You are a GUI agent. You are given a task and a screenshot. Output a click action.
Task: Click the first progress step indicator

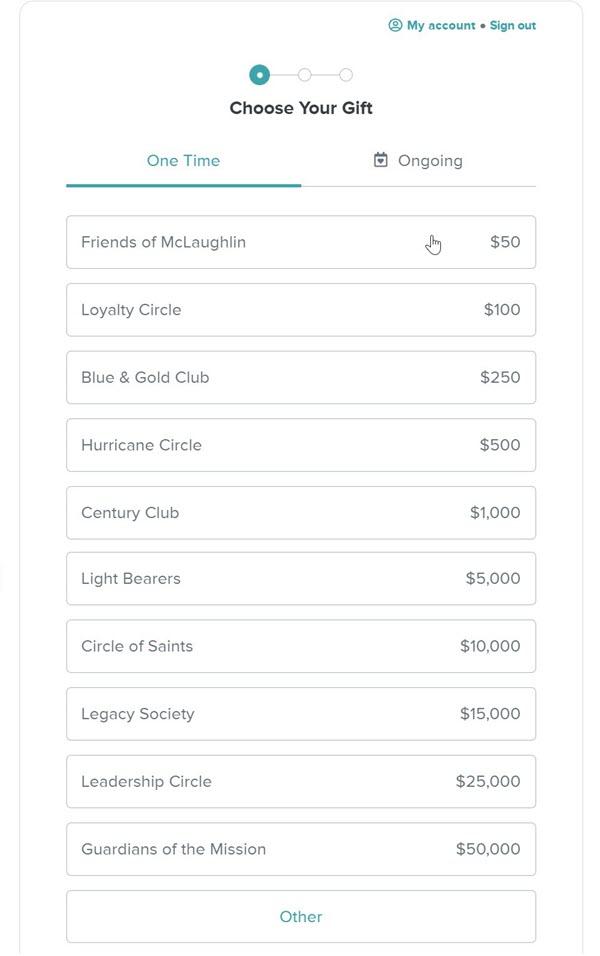click(260, 75)
